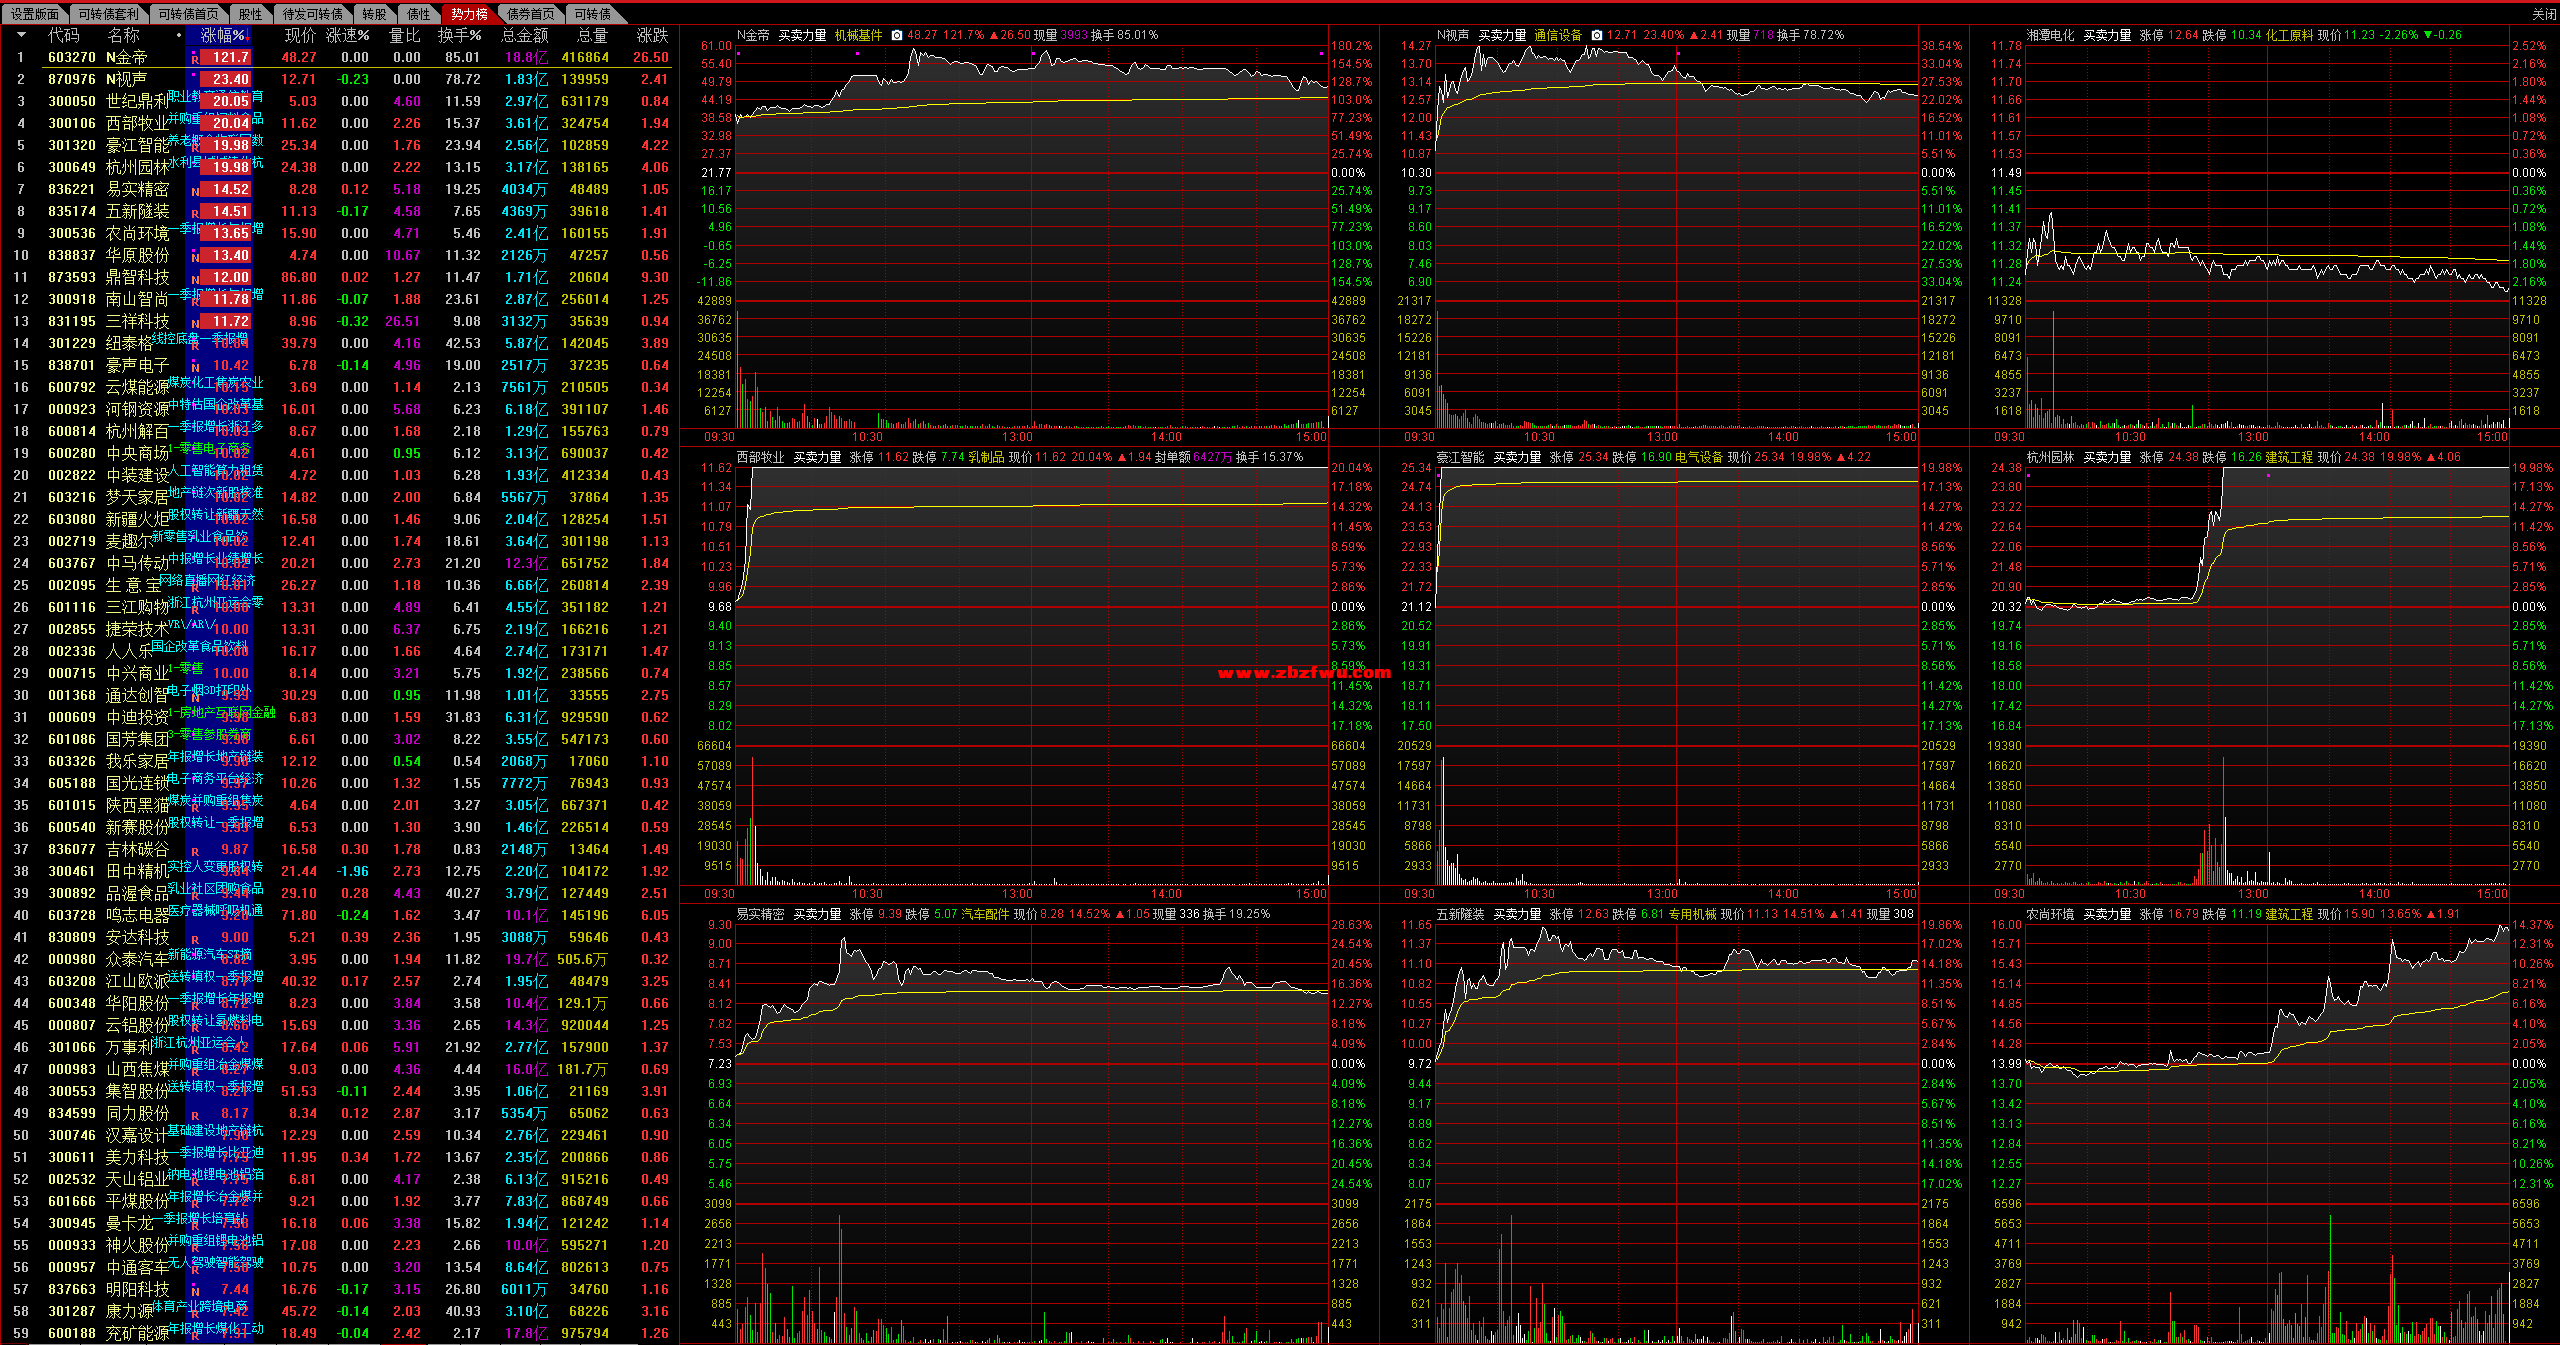Click 买卖力量 in the N金帝 chart header
The height and width of the screenshot is (1345, 2560).
(x=802, y=35)
